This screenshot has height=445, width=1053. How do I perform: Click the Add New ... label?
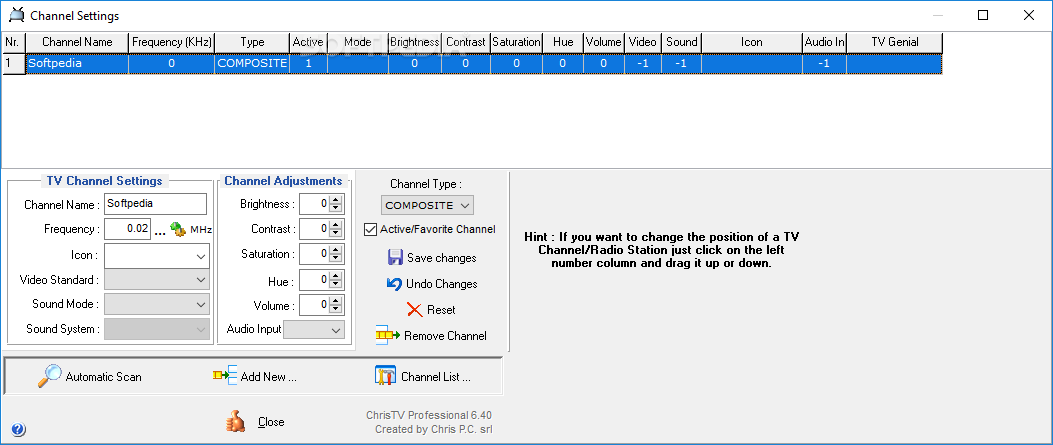269,377
